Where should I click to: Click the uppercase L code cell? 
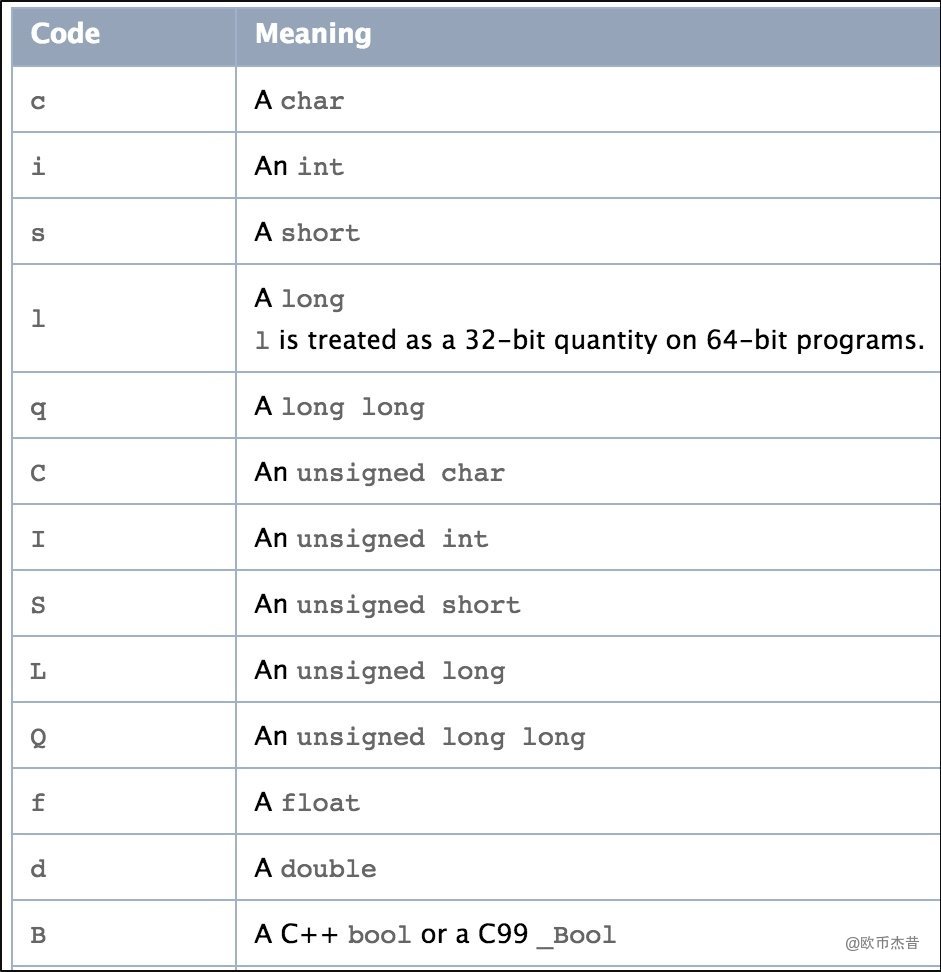[x=38, y=671]
